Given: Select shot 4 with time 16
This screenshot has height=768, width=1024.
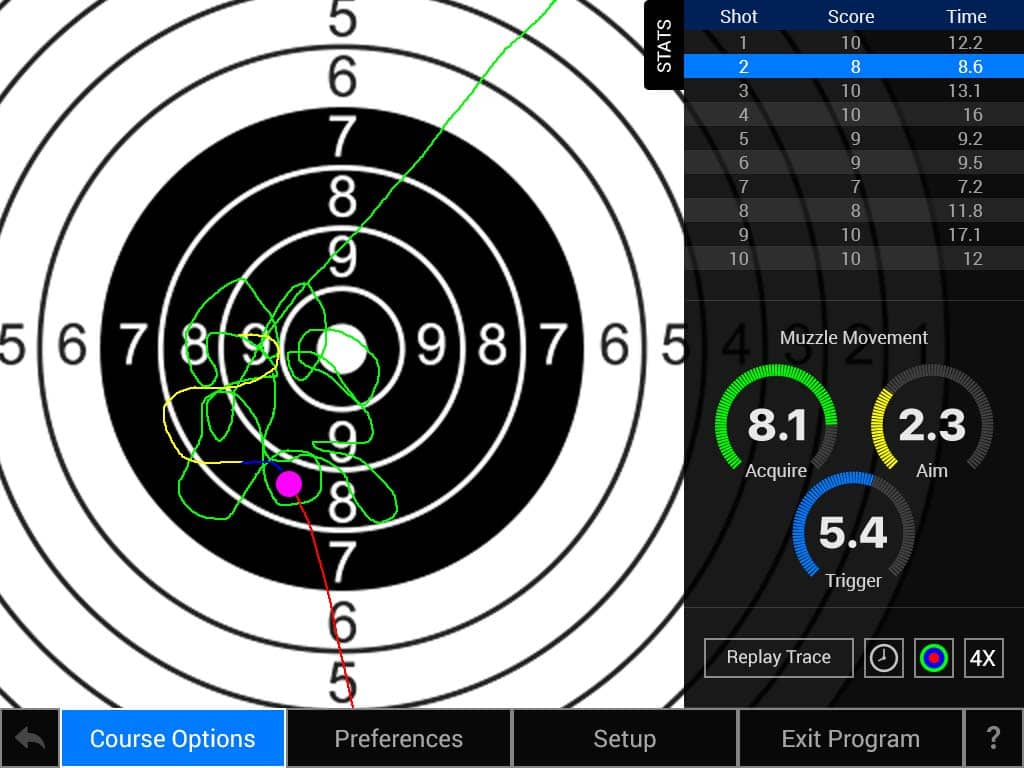Looking at the screenshot, I should coord(854,115).
